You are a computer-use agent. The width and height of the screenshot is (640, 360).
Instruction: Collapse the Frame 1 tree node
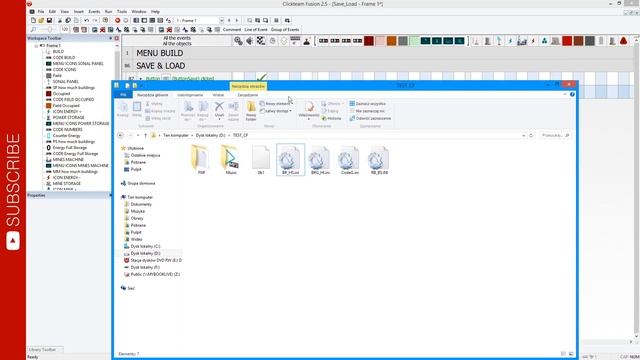pos(36,46)
